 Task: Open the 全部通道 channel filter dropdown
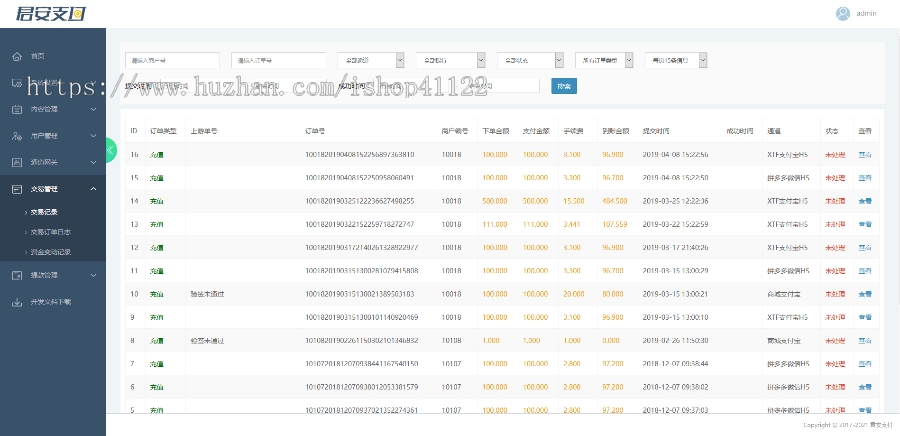coord(371,60)
